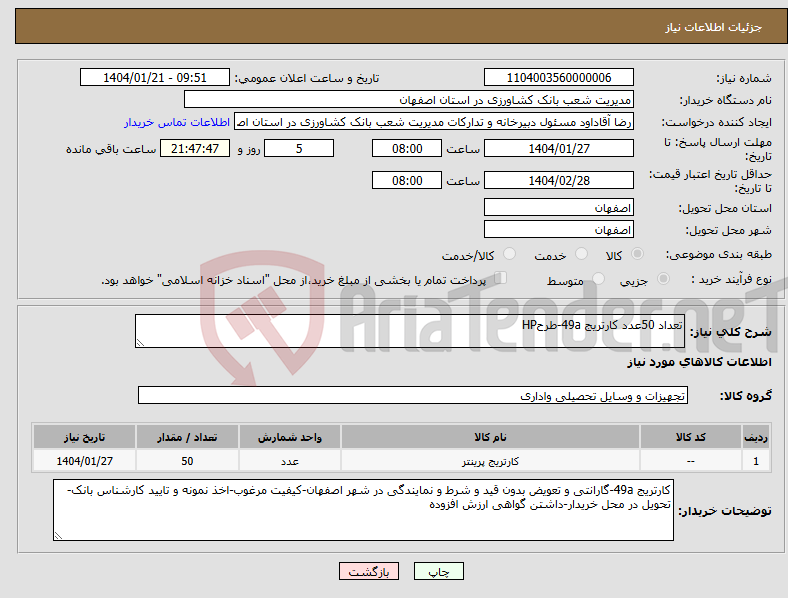Click the اطلاعات کالاهای مورد نیاز section heading
788x598 pixels.
[x=699, y=362]
